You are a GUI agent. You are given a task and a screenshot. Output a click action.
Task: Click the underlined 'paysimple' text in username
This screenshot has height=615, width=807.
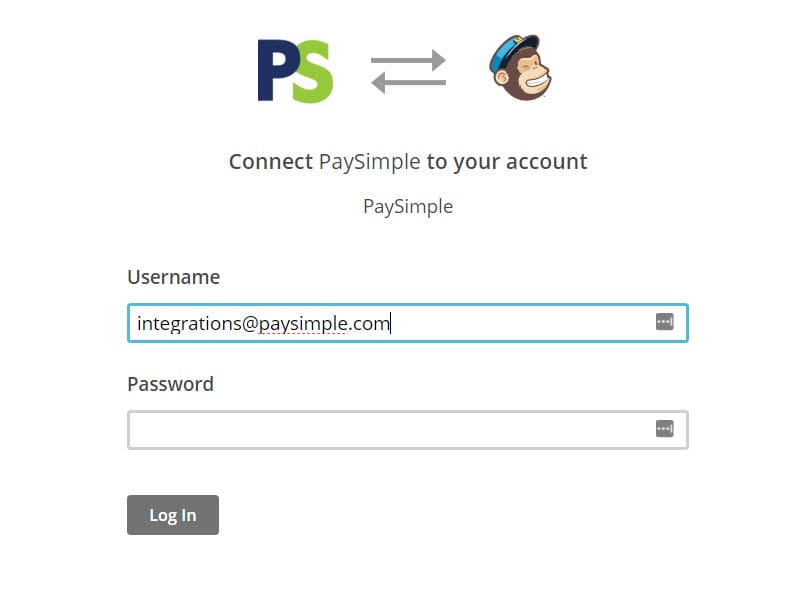303,325
